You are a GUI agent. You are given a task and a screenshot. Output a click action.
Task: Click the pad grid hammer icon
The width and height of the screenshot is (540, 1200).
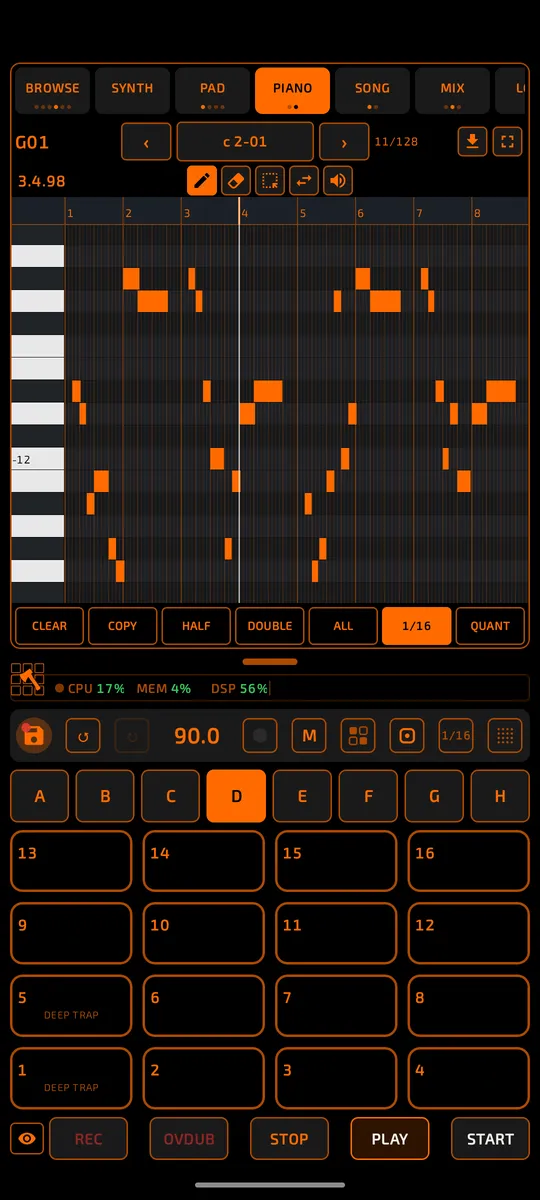pyautogui.click(x=27, y=679)
